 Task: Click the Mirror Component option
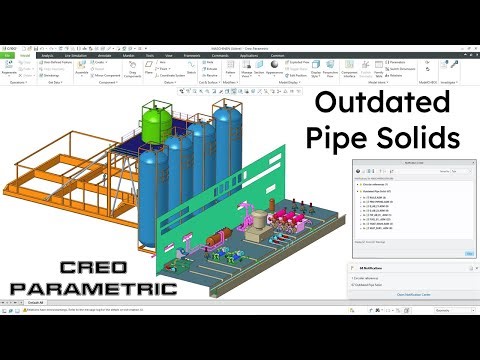click(105, 75)
